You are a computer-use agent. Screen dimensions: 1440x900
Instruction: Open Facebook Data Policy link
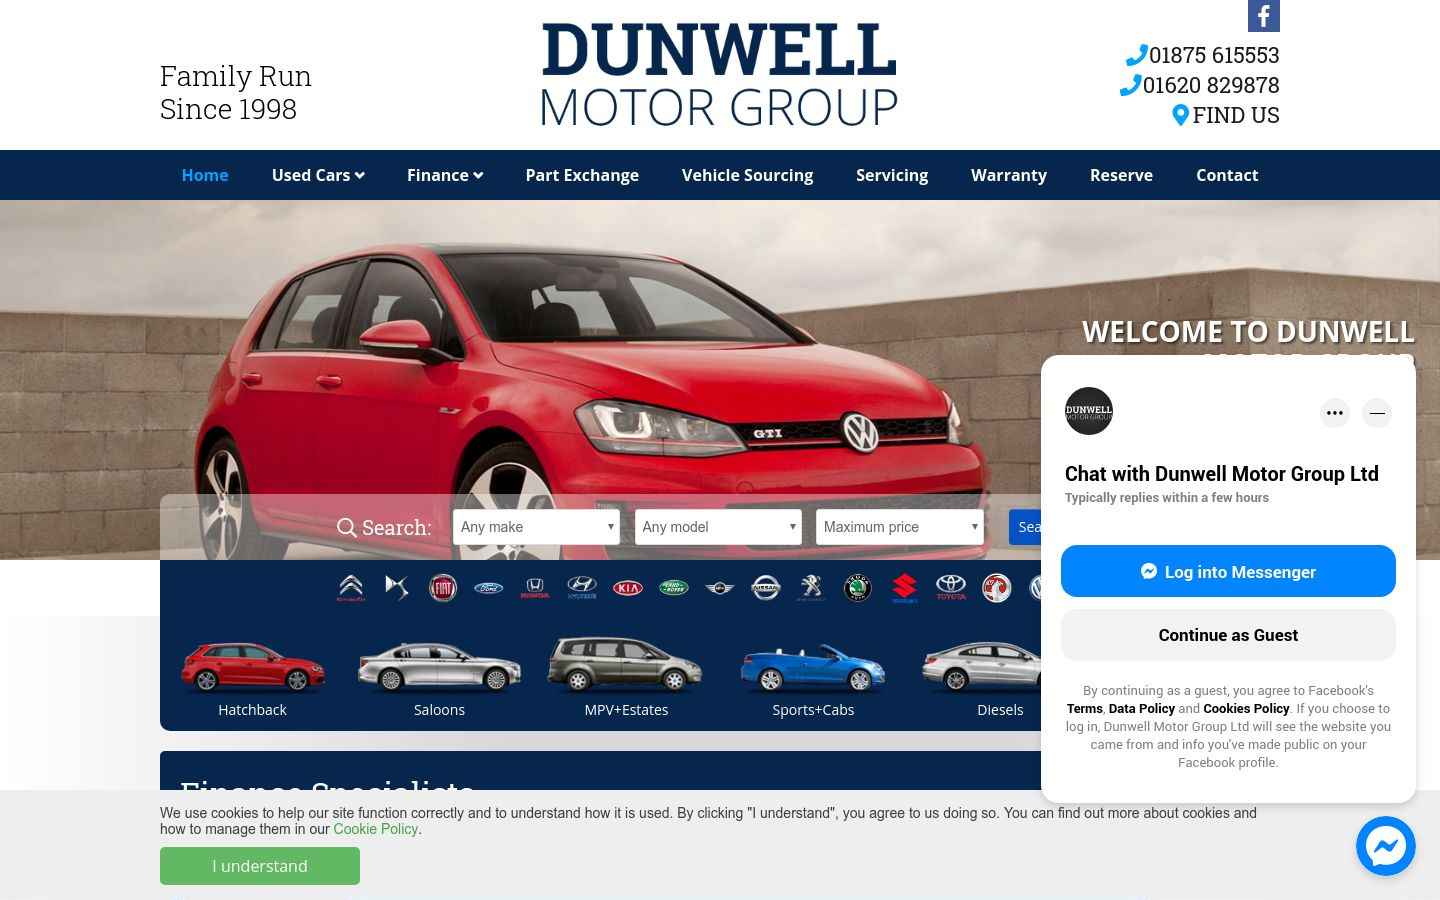pyautogui.click(x=1141, y=708)
